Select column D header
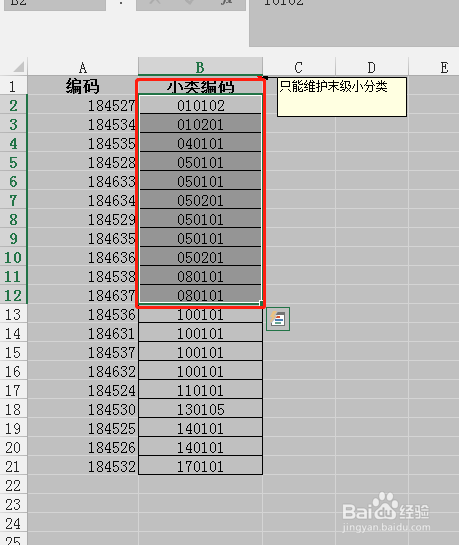 coord(372,67)
